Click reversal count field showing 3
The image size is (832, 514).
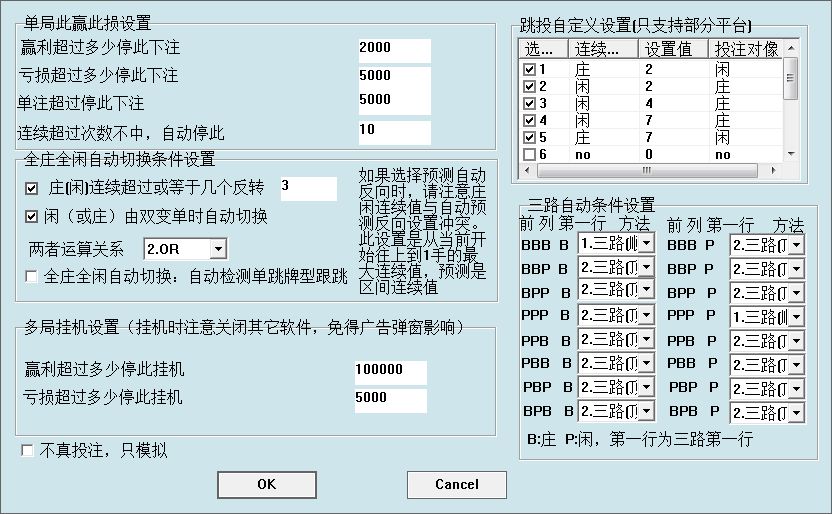coord(309,189)
